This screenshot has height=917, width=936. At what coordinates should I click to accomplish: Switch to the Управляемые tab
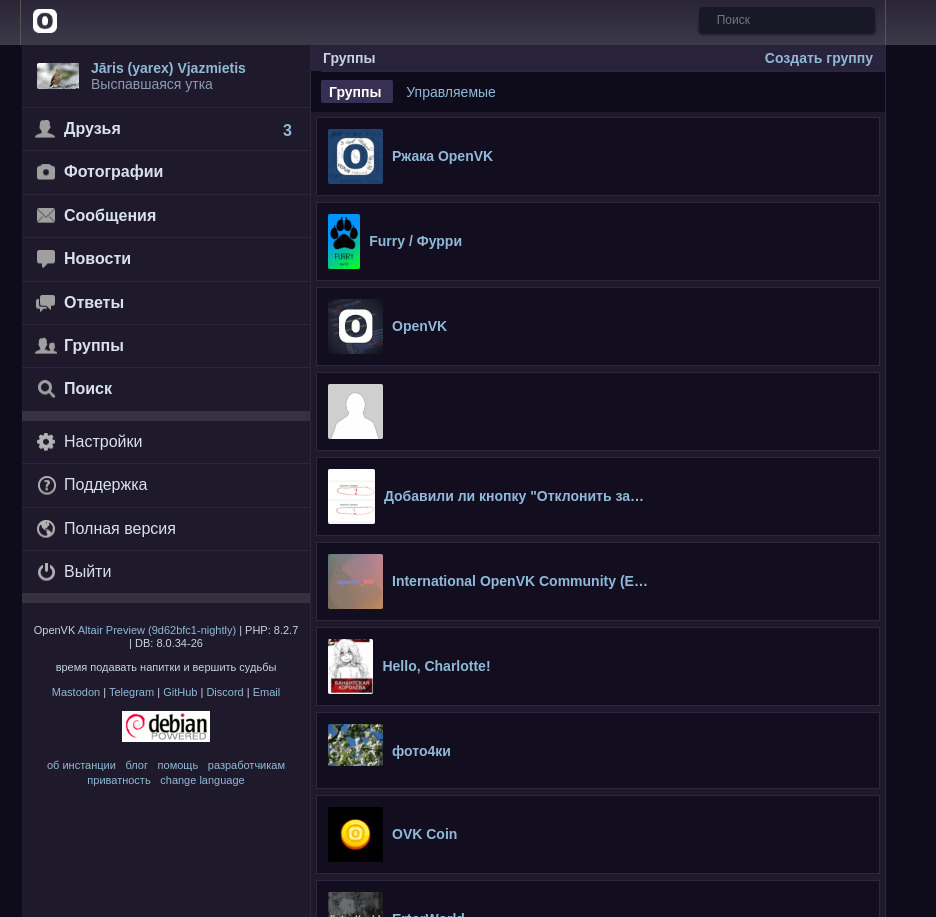[x=450, y=92]
